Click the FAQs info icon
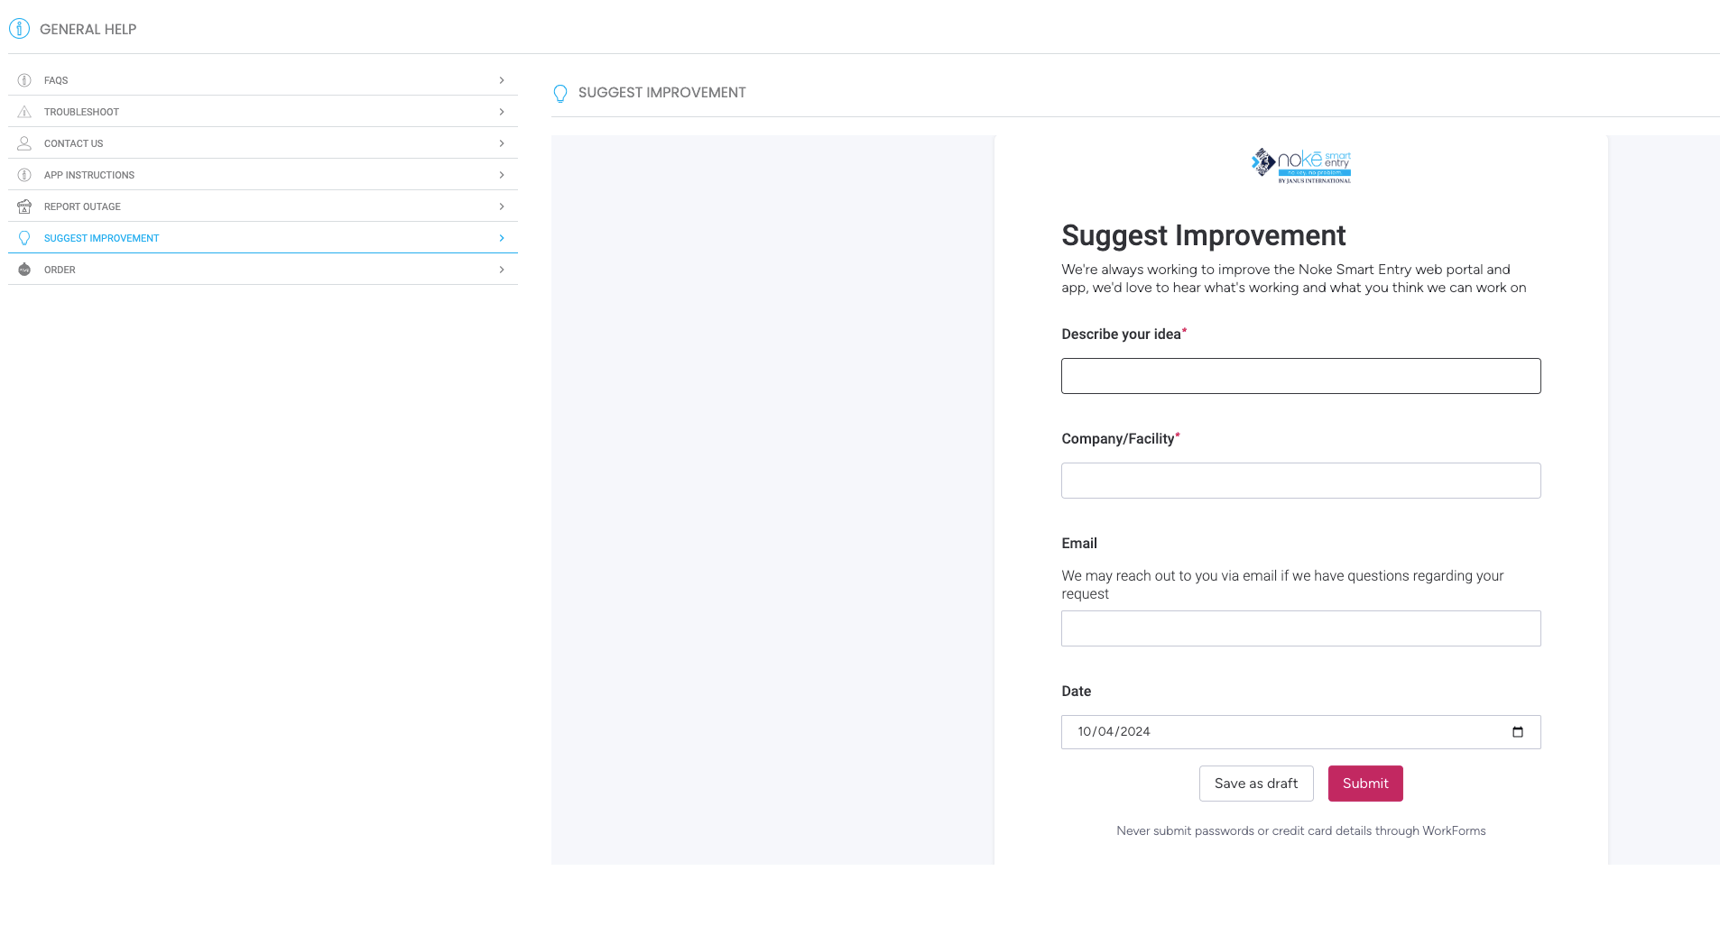Image resolution: width=1720 pixels, height=926 pixels. coord(24,80)
